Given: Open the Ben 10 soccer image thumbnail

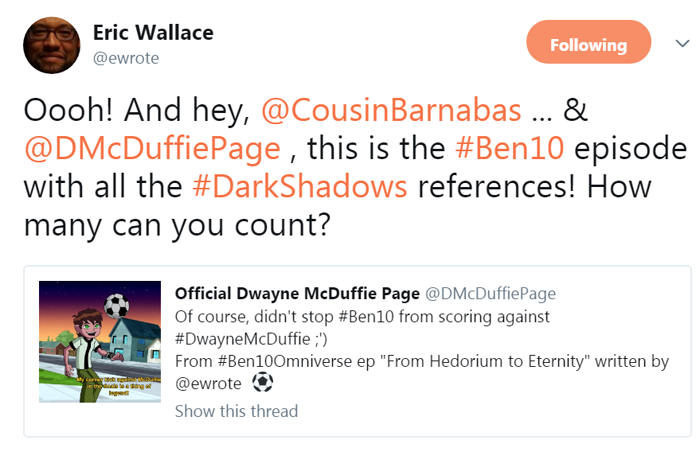Looking at the screenshot, I should tap(100, 342).
